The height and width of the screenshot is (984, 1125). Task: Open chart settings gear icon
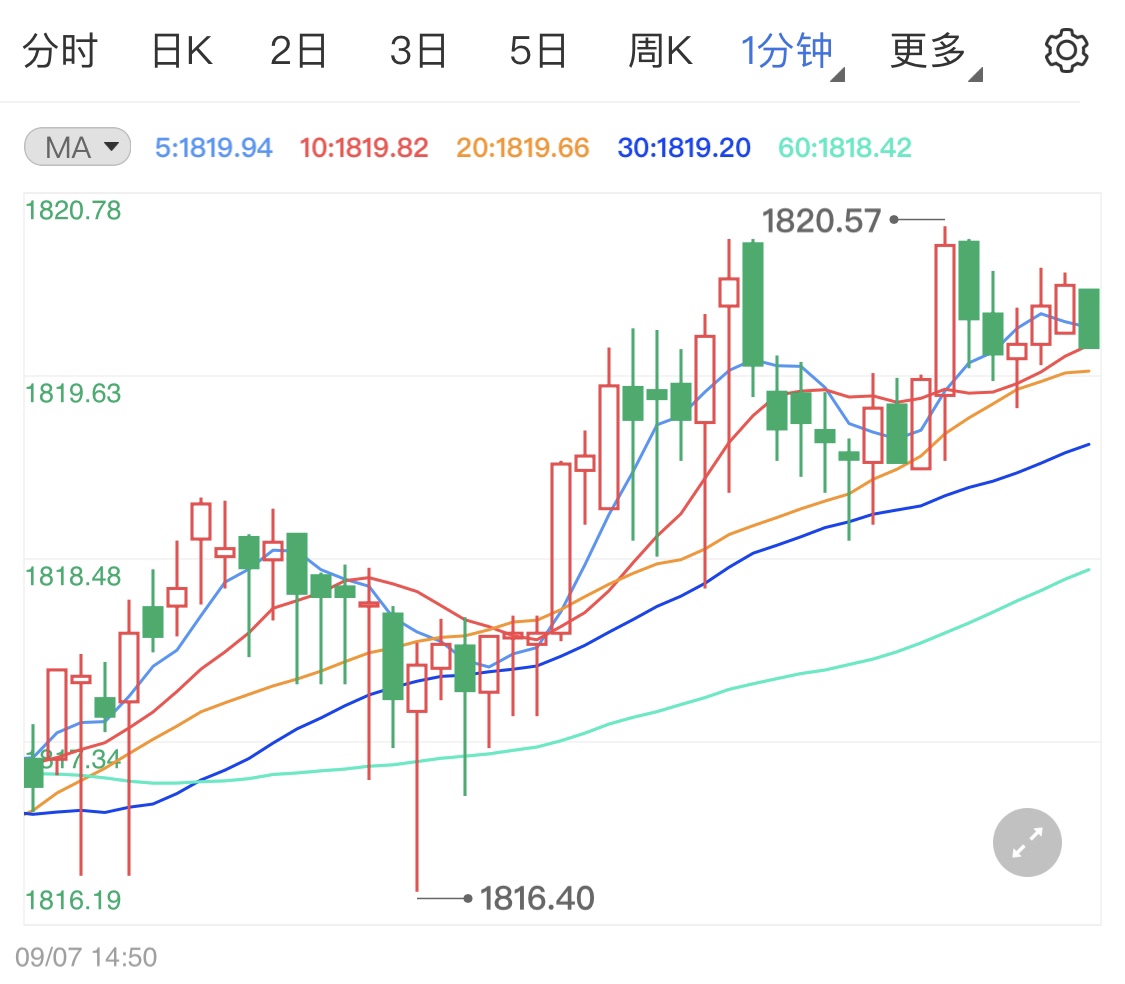(1065, 51)
